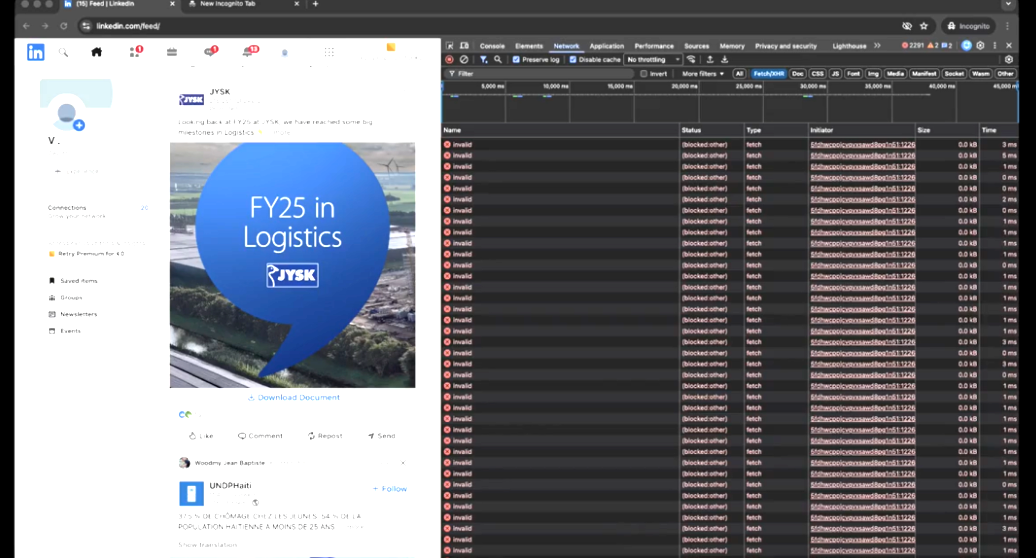Expand the More filters dropdown
The image size is (1036, 558).
[x=702, y=74]
